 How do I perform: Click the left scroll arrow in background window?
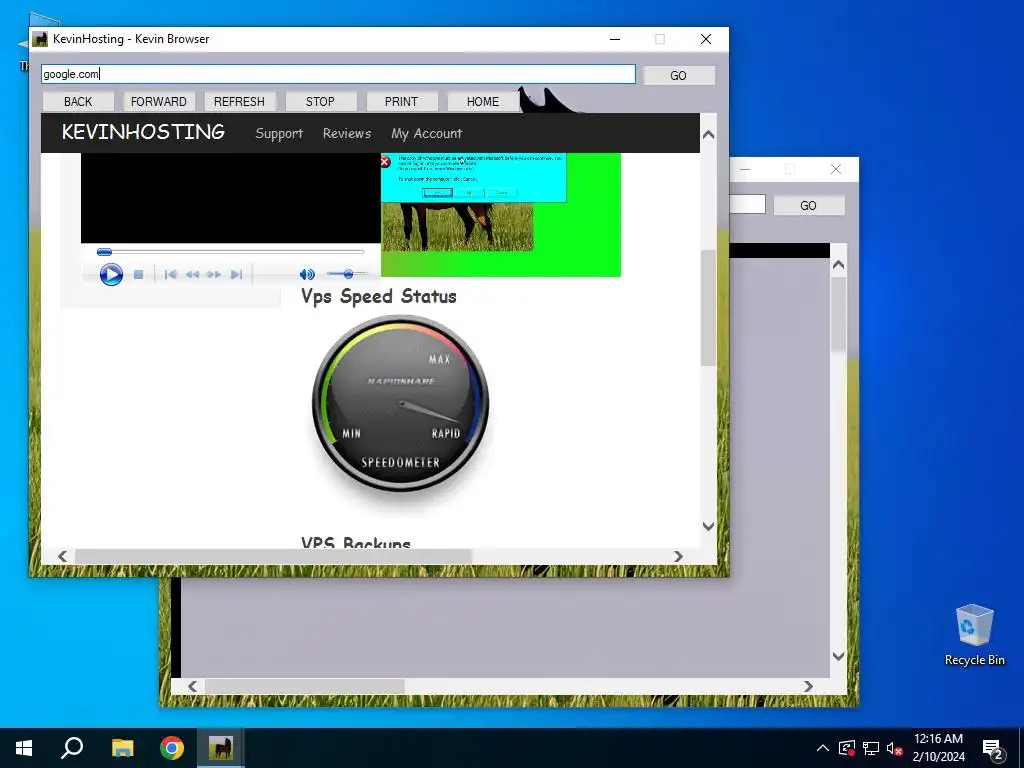click(x=192, y=686)
